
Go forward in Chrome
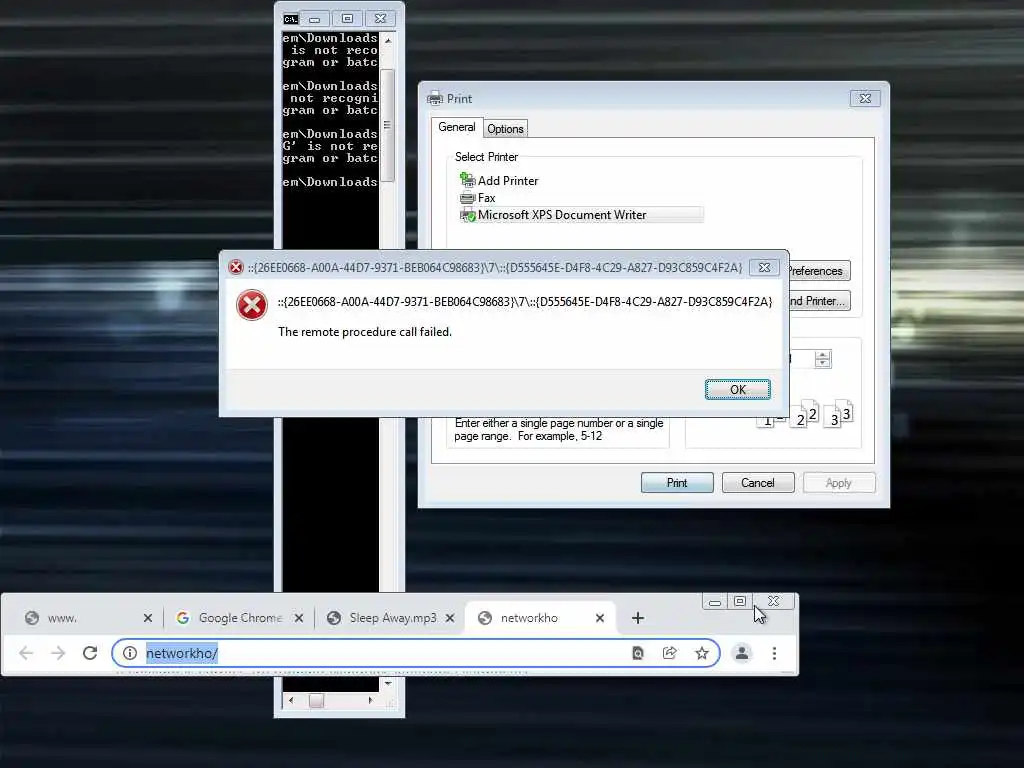coord(58,653)
